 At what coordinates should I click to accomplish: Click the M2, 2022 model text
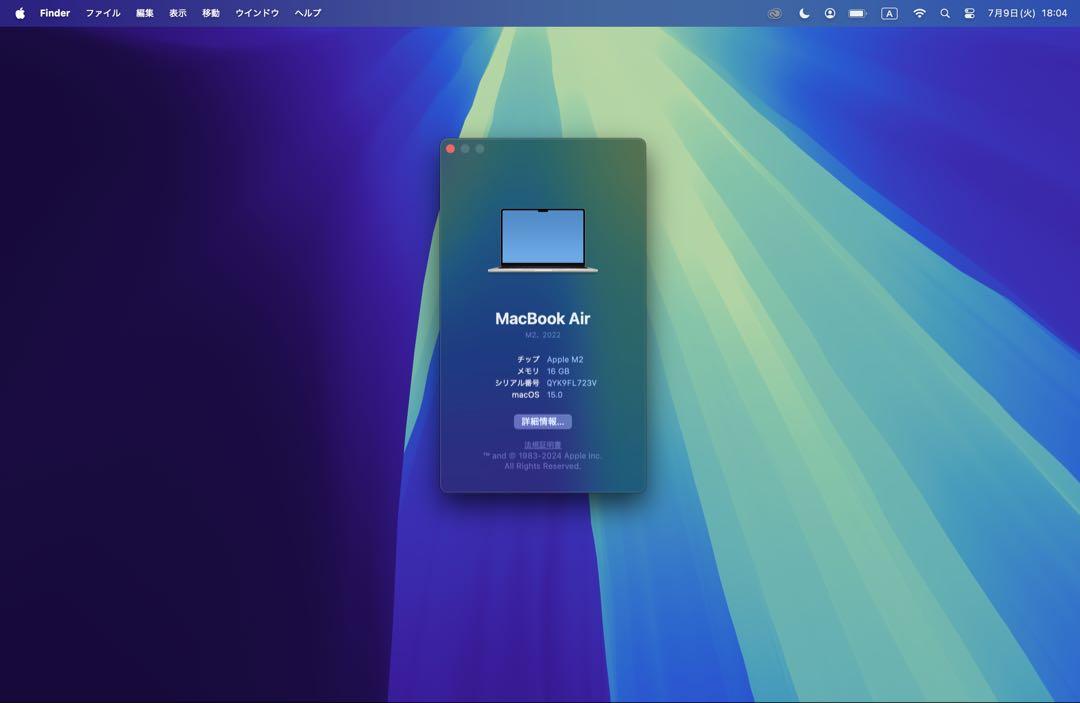[543, 335]
